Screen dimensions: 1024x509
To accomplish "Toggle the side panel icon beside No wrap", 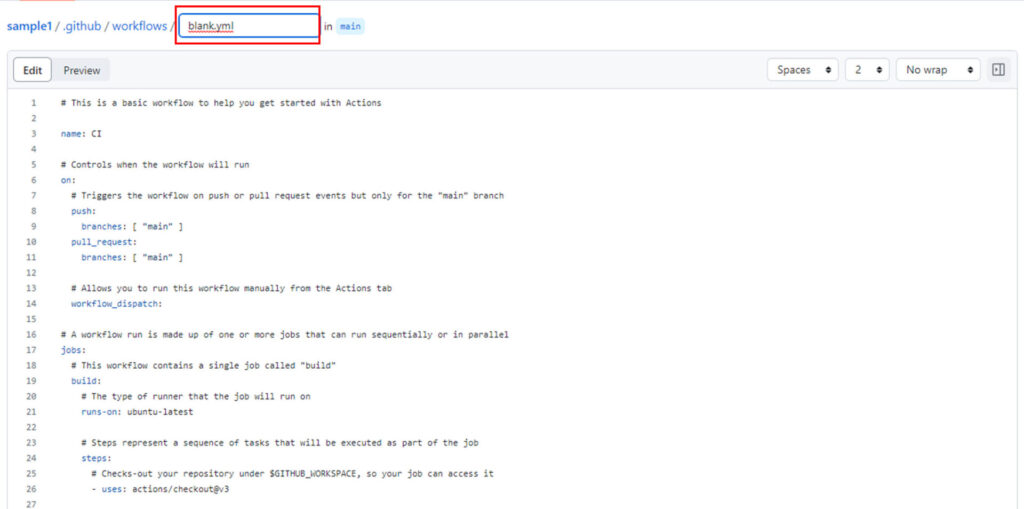I will click(998, 70).
